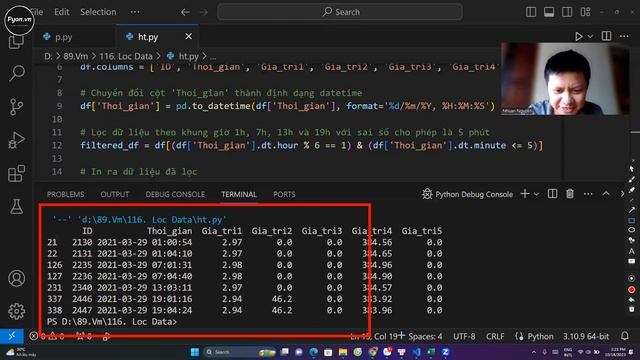Select the text A annotation tool
Screen dimensions: 640x360
tap(631, 251)
